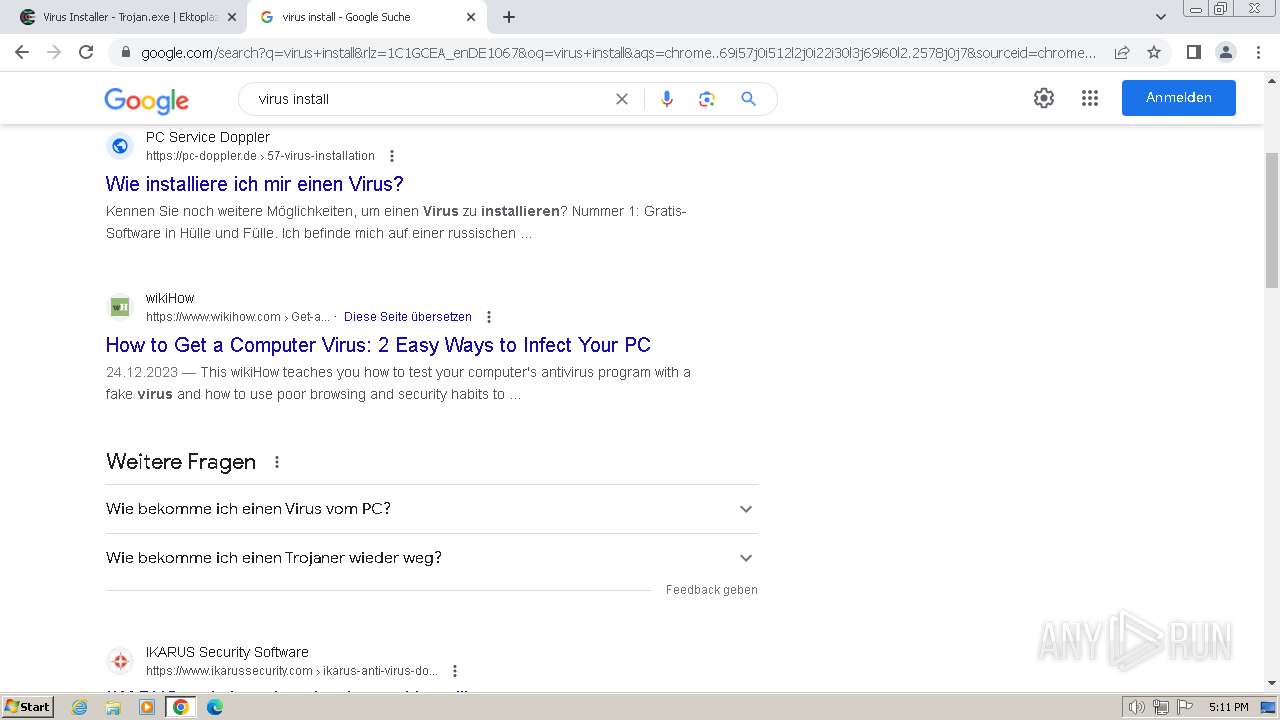Open options next to Weitere Fragen
The image size is (1280, 720).
pos(277,462)
